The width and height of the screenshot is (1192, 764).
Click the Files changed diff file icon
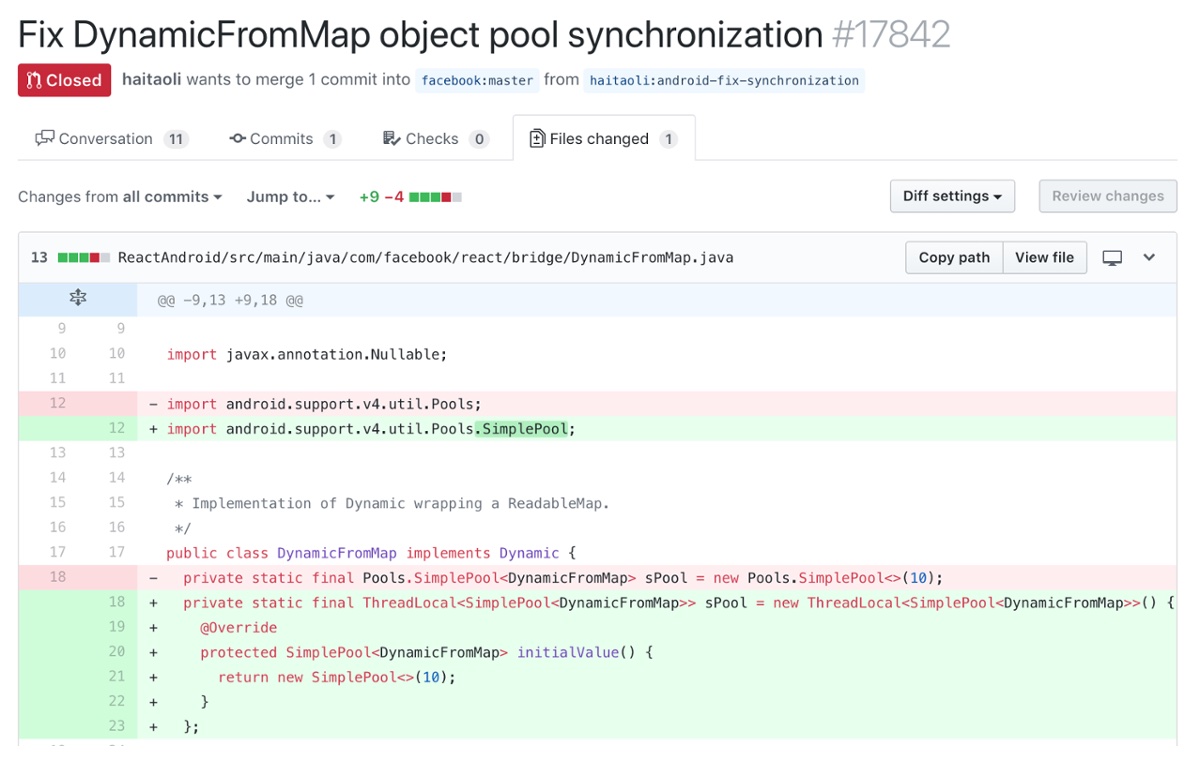click(537, 138)
